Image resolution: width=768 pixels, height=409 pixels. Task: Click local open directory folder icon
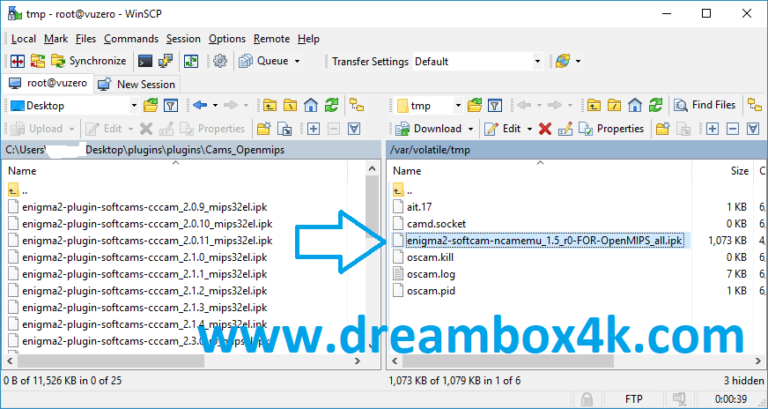coord(150,105)
